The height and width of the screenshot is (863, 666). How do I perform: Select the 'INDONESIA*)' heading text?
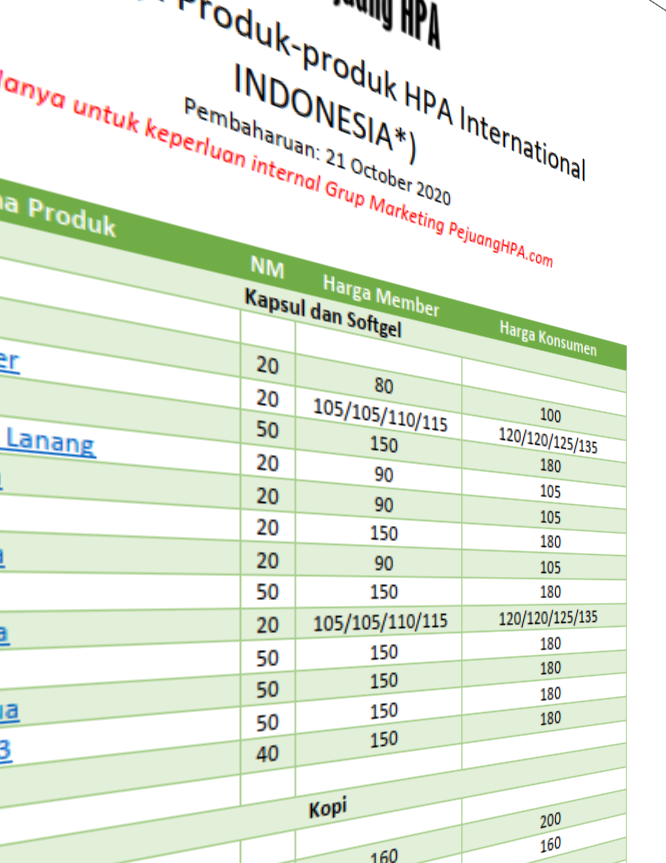[326, 114]
